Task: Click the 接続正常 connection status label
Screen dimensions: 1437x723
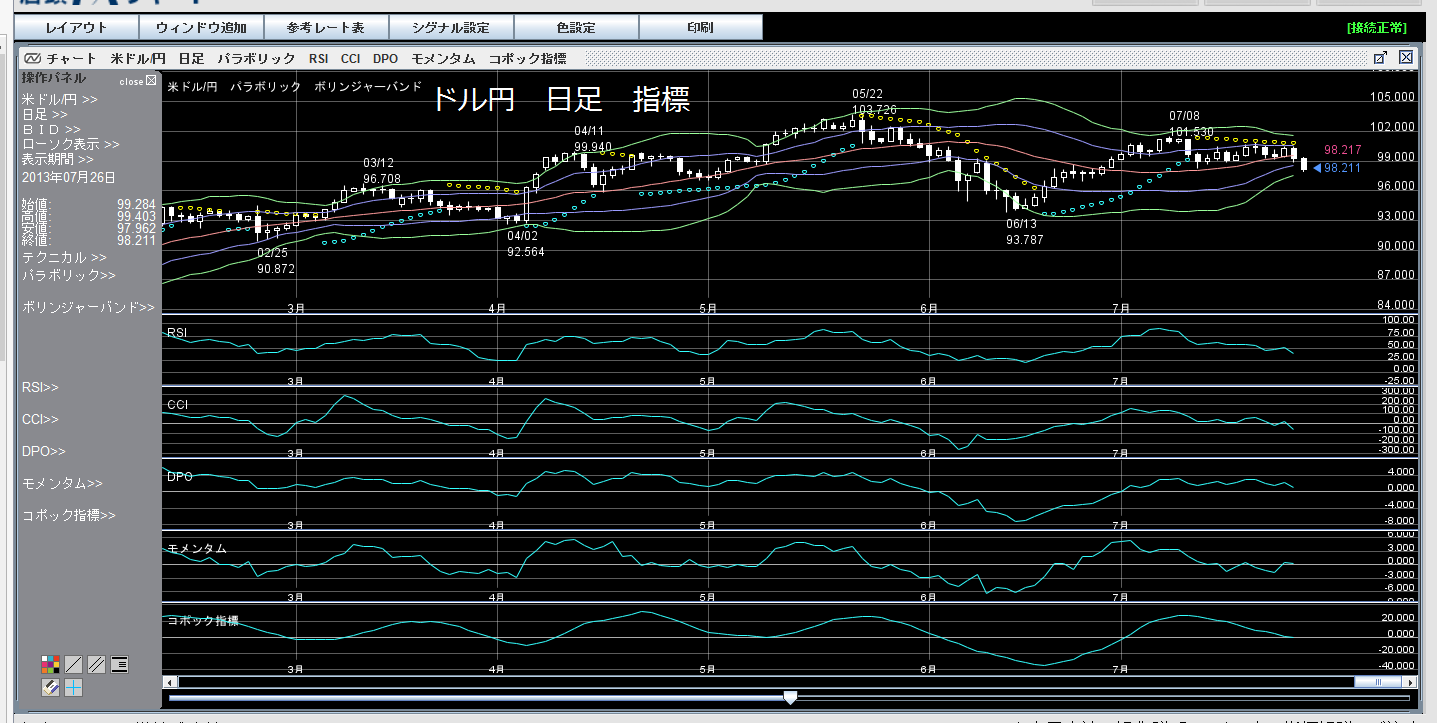Action: point(1377,27)
